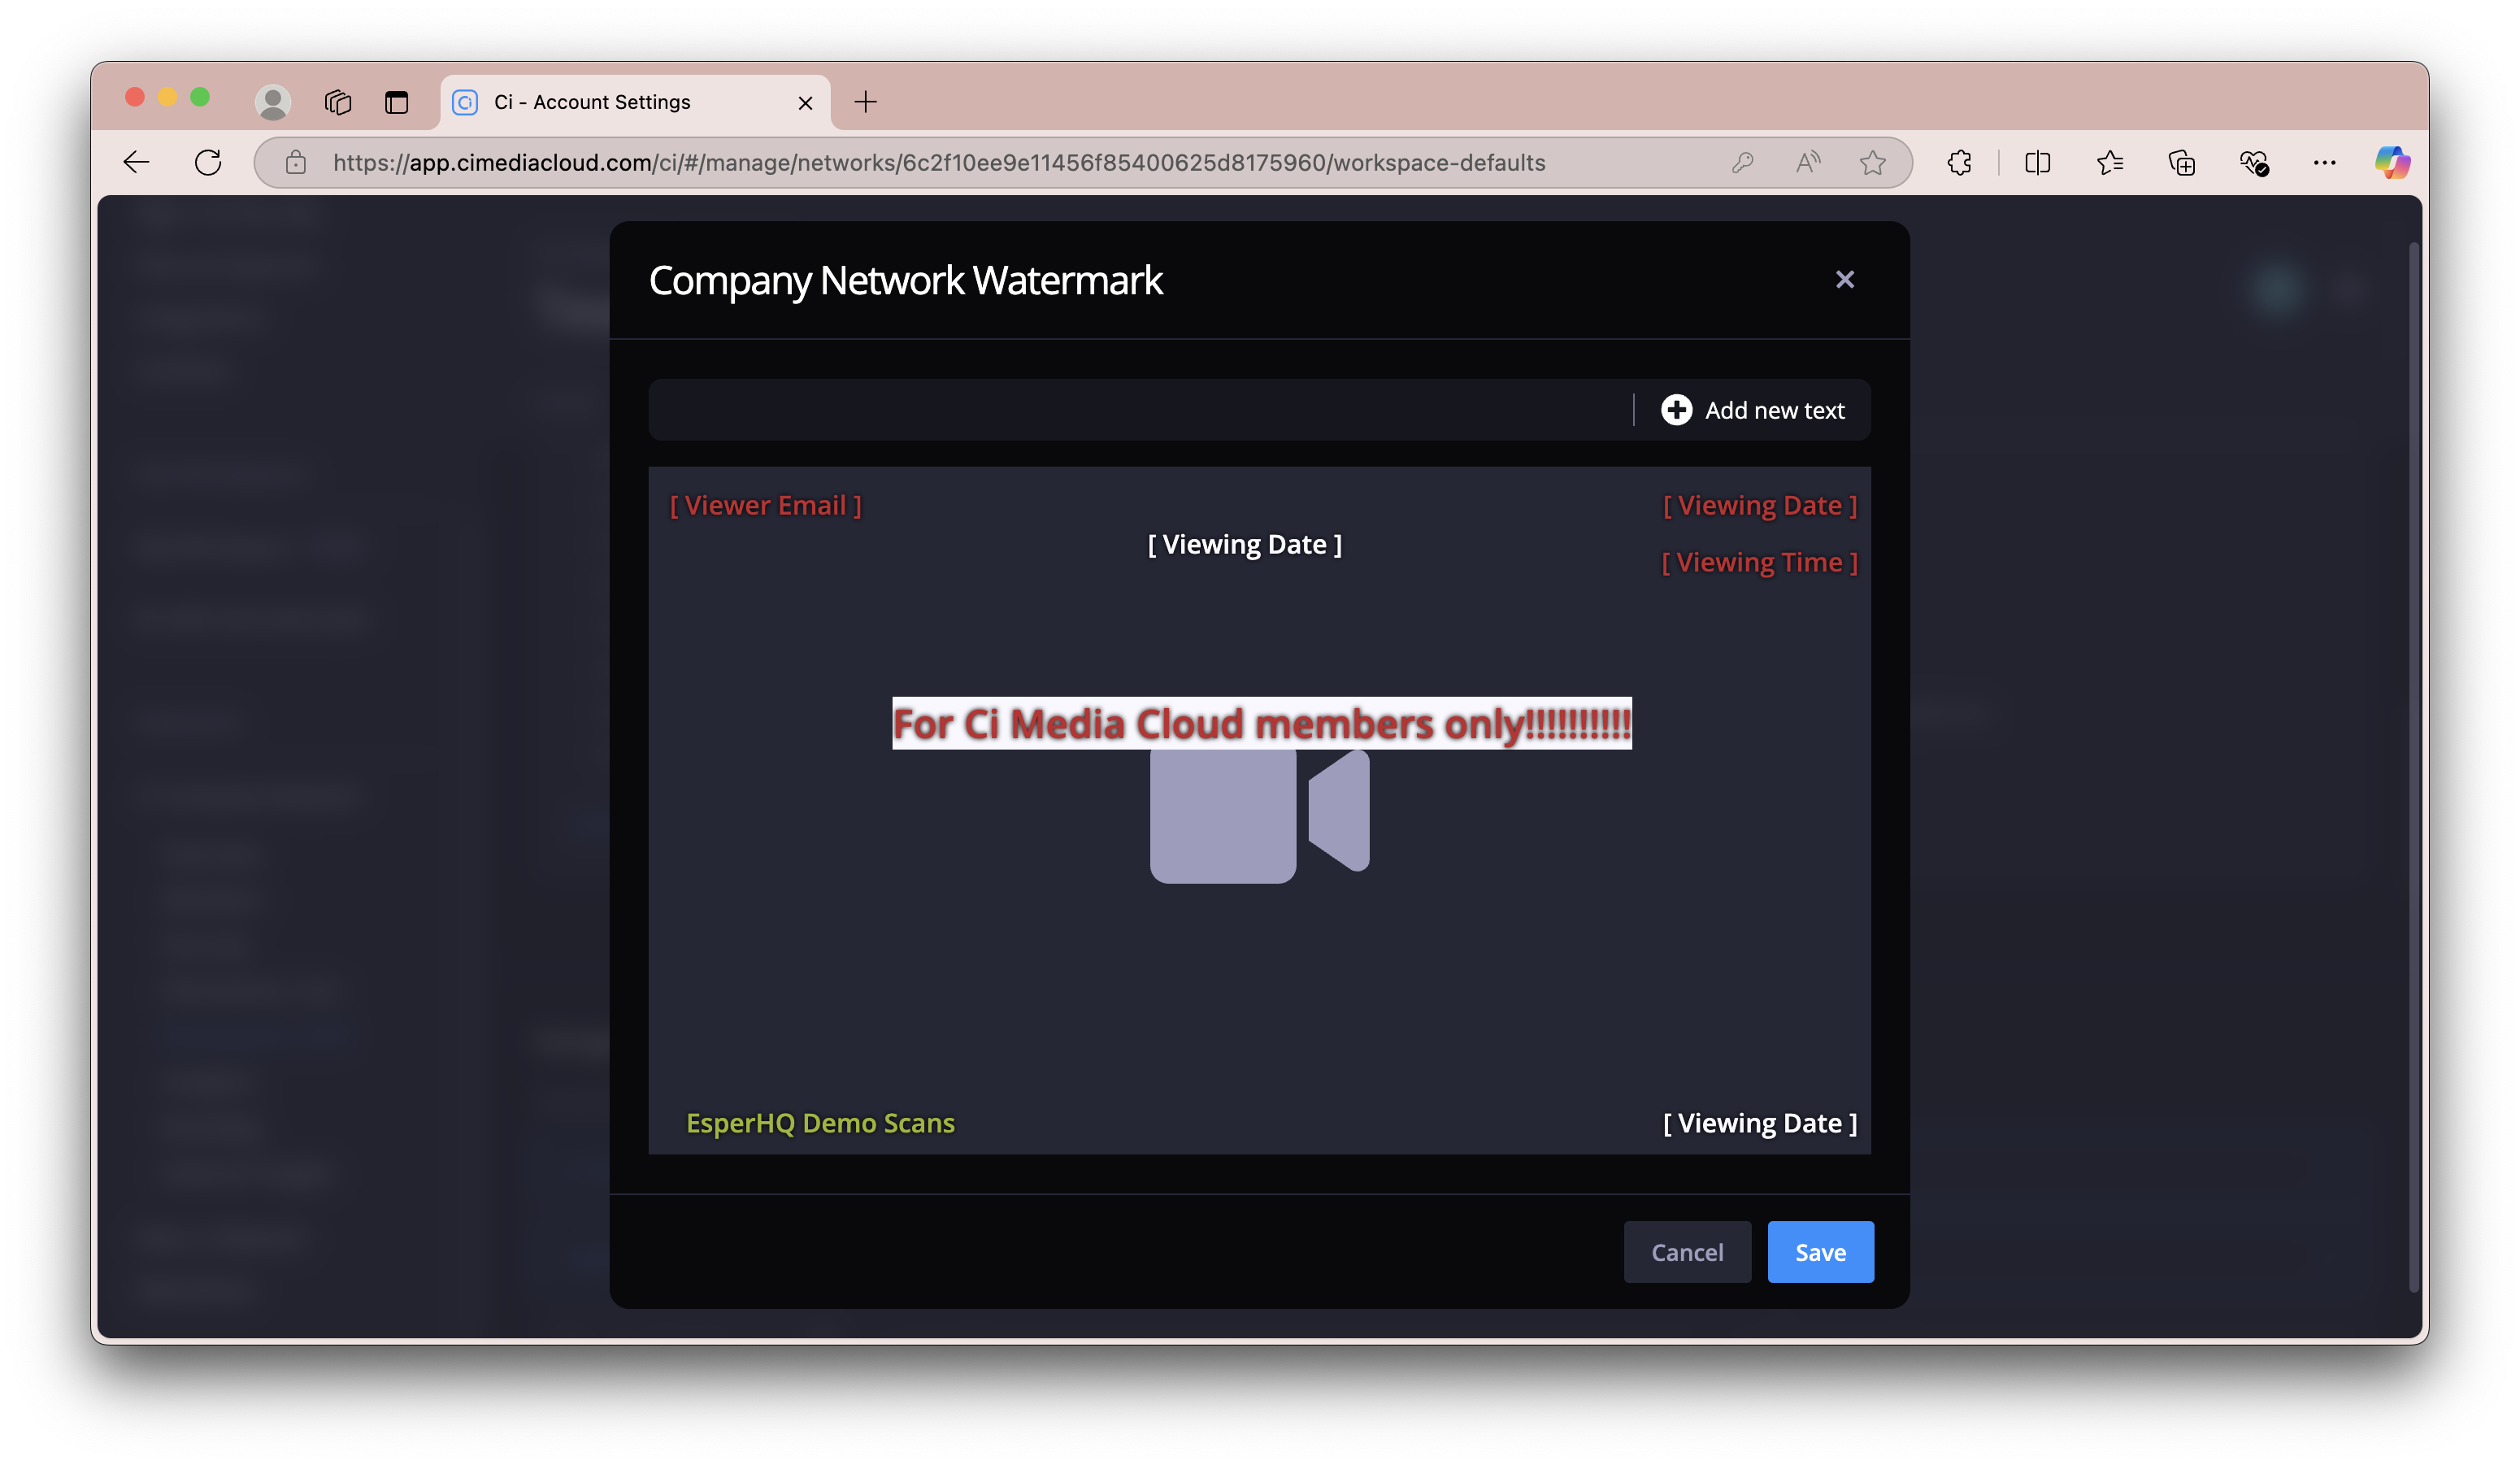
Task: Toggle vertical tabs icon
Action: click(x=397, y=102)
